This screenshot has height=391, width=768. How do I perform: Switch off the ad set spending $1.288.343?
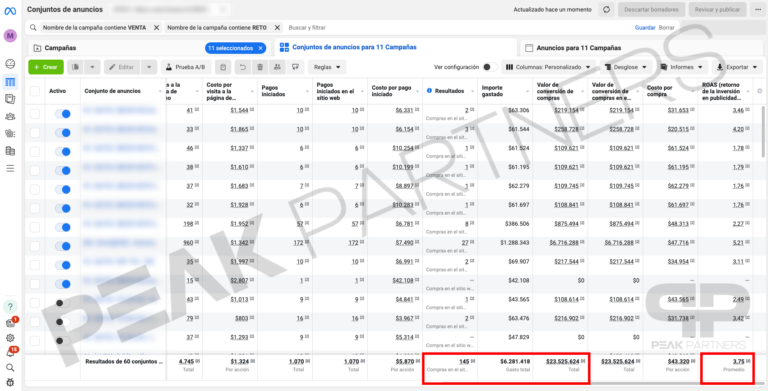click(x=63, y=246)
